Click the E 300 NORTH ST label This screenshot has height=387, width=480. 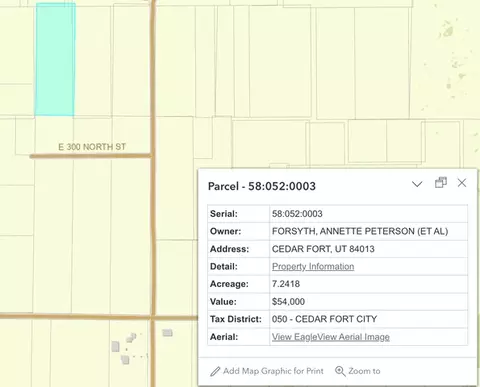pyautogui.click(x=92, y=147)
